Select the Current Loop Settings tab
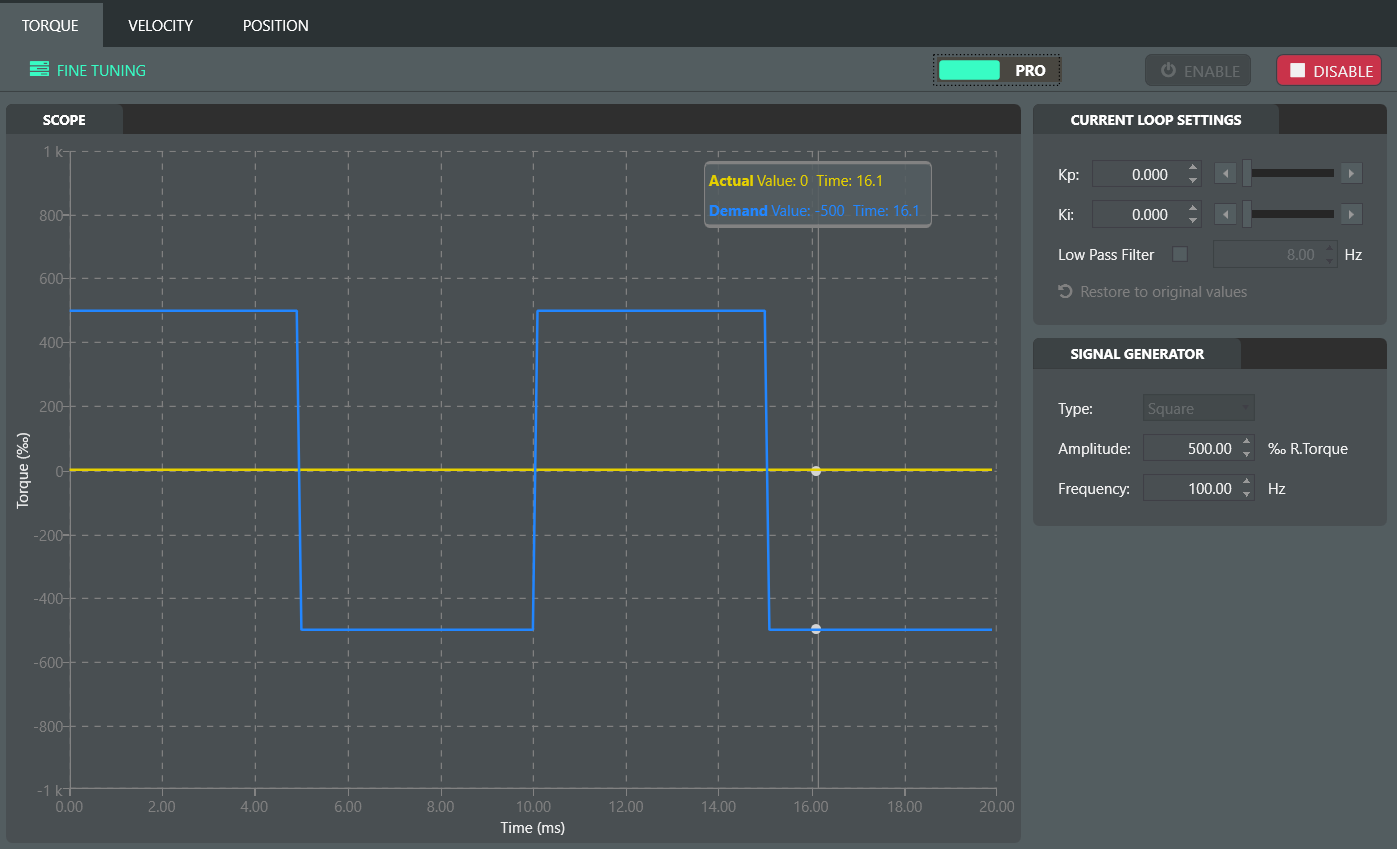Image resolution: width=1397 pixels, height=849 pixels. tap(1156, 120)
